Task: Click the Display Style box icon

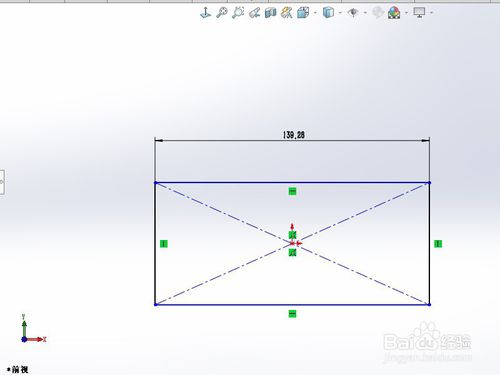Action: pyautogui.click(x=328, y=13)
